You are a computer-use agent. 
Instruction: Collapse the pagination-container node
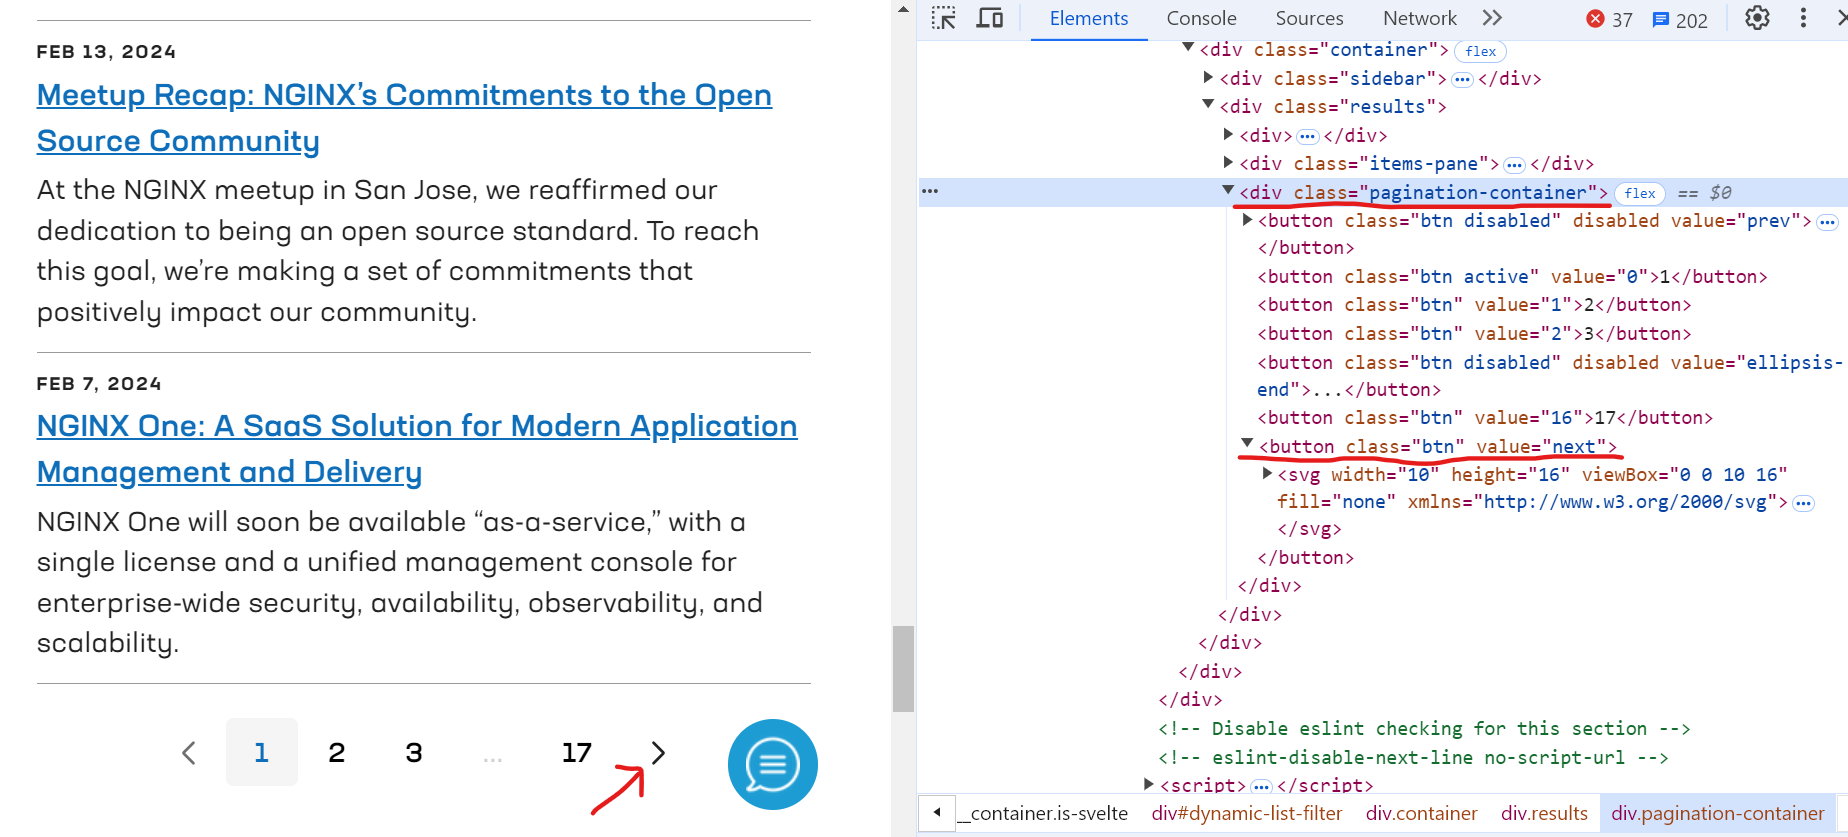coord(1228,190)
